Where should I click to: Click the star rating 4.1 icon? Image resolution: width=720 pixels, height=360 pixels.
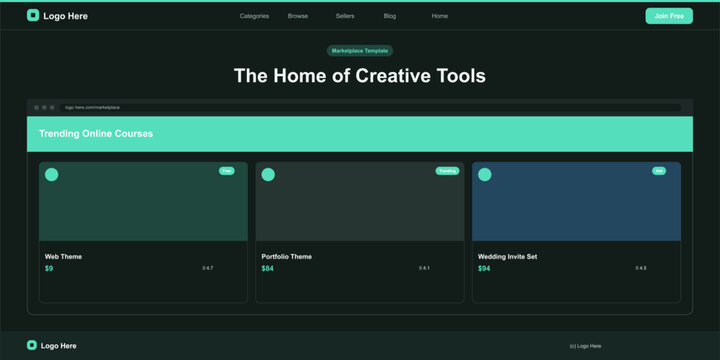(420, 268)
